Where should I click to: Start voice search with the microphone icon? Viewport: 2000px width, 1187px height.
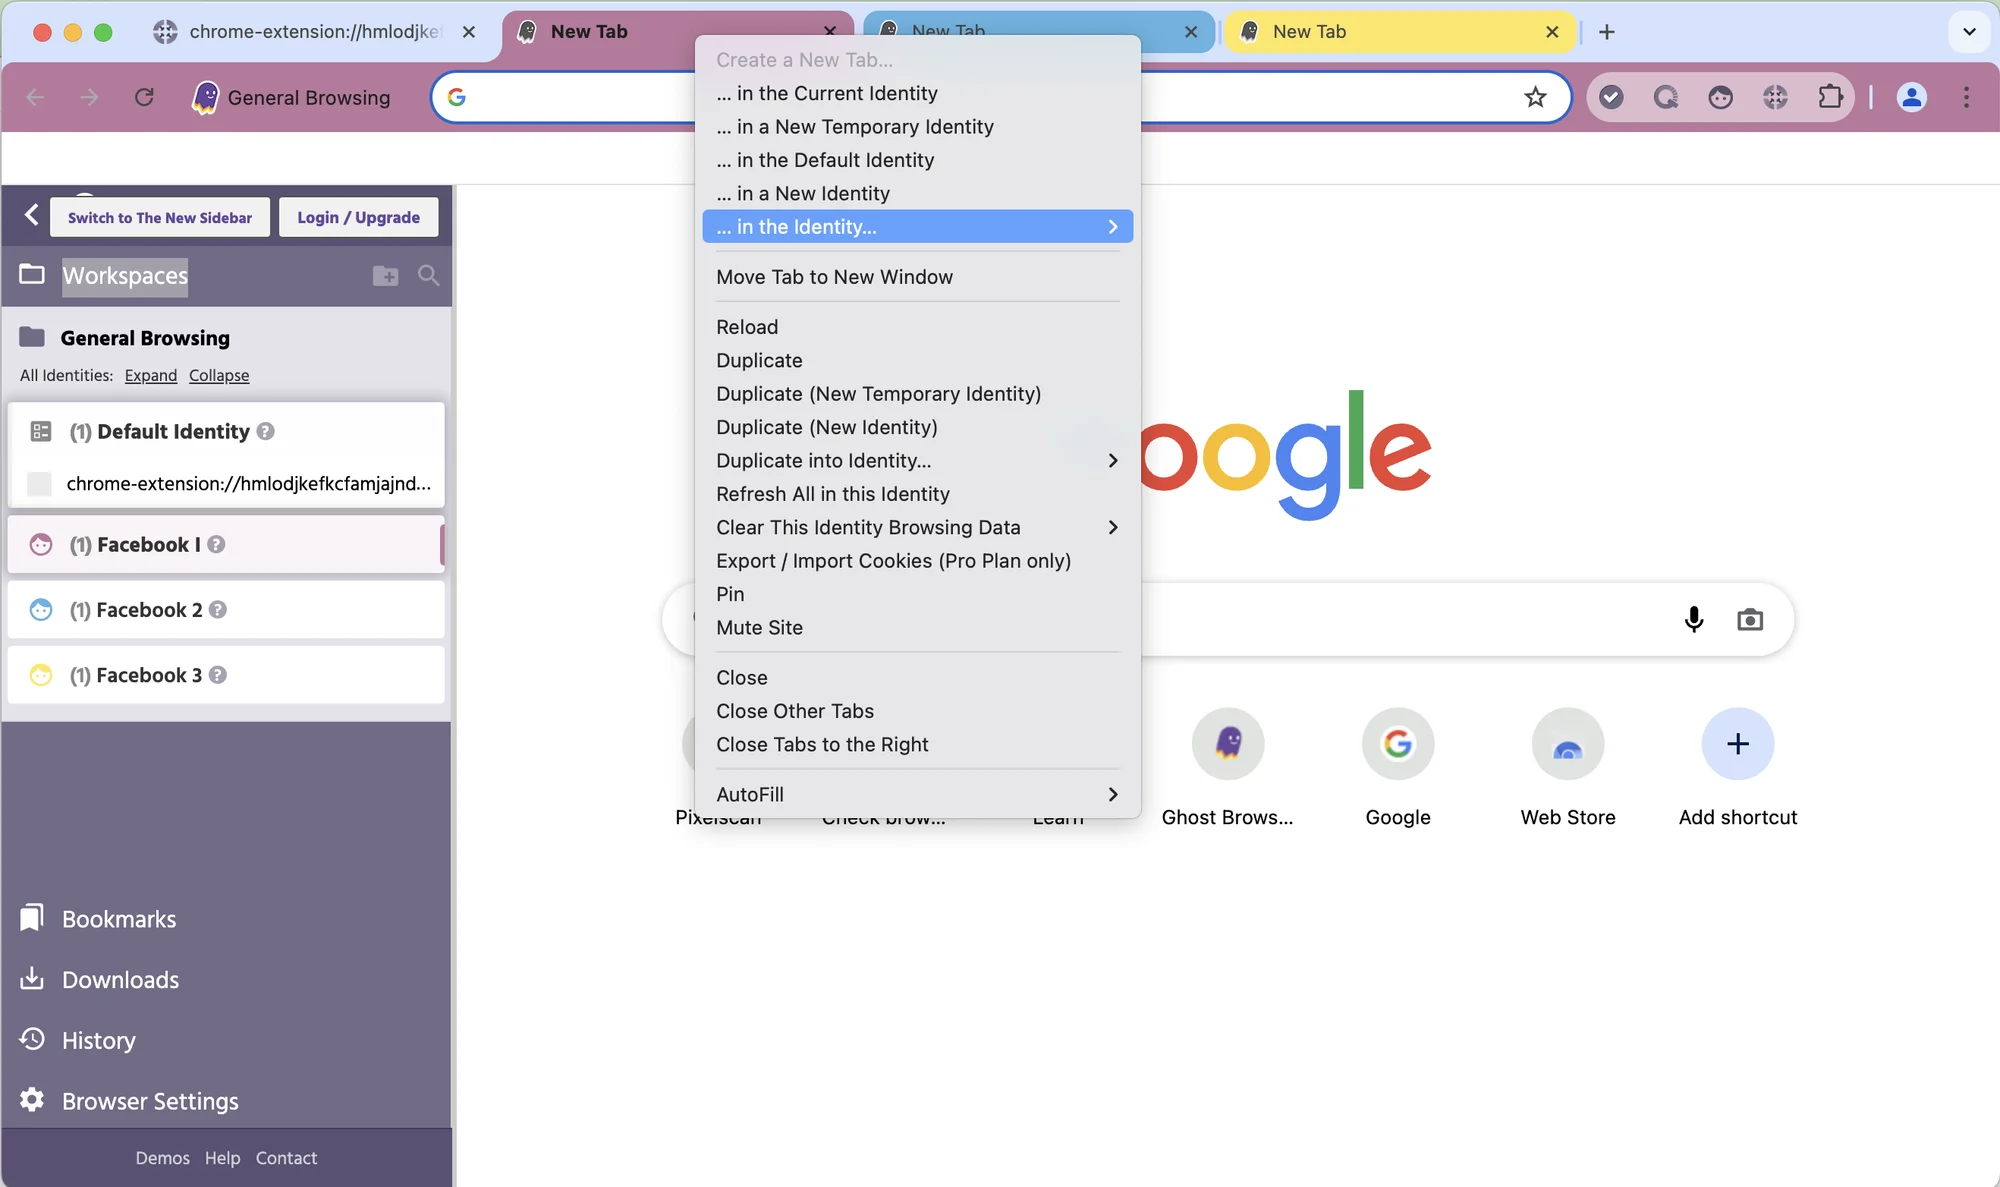(x=1693, y=620)
